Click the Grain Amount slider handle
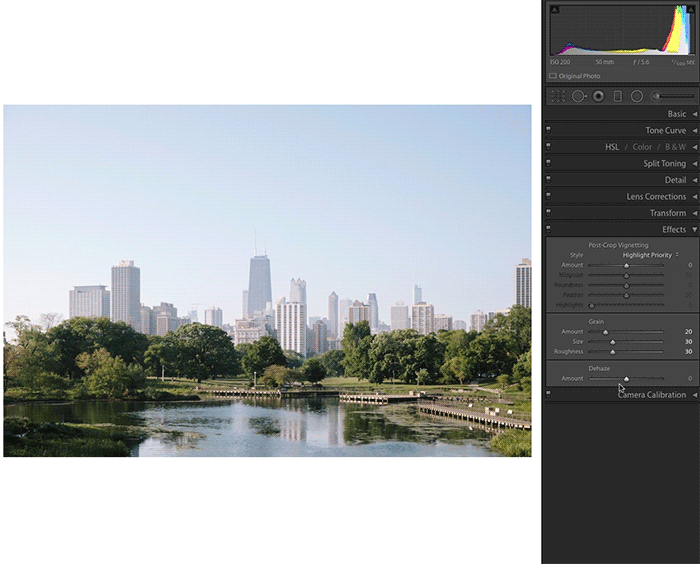The width and height of the screenshot is (700, 564). click(x=606, y=332)
